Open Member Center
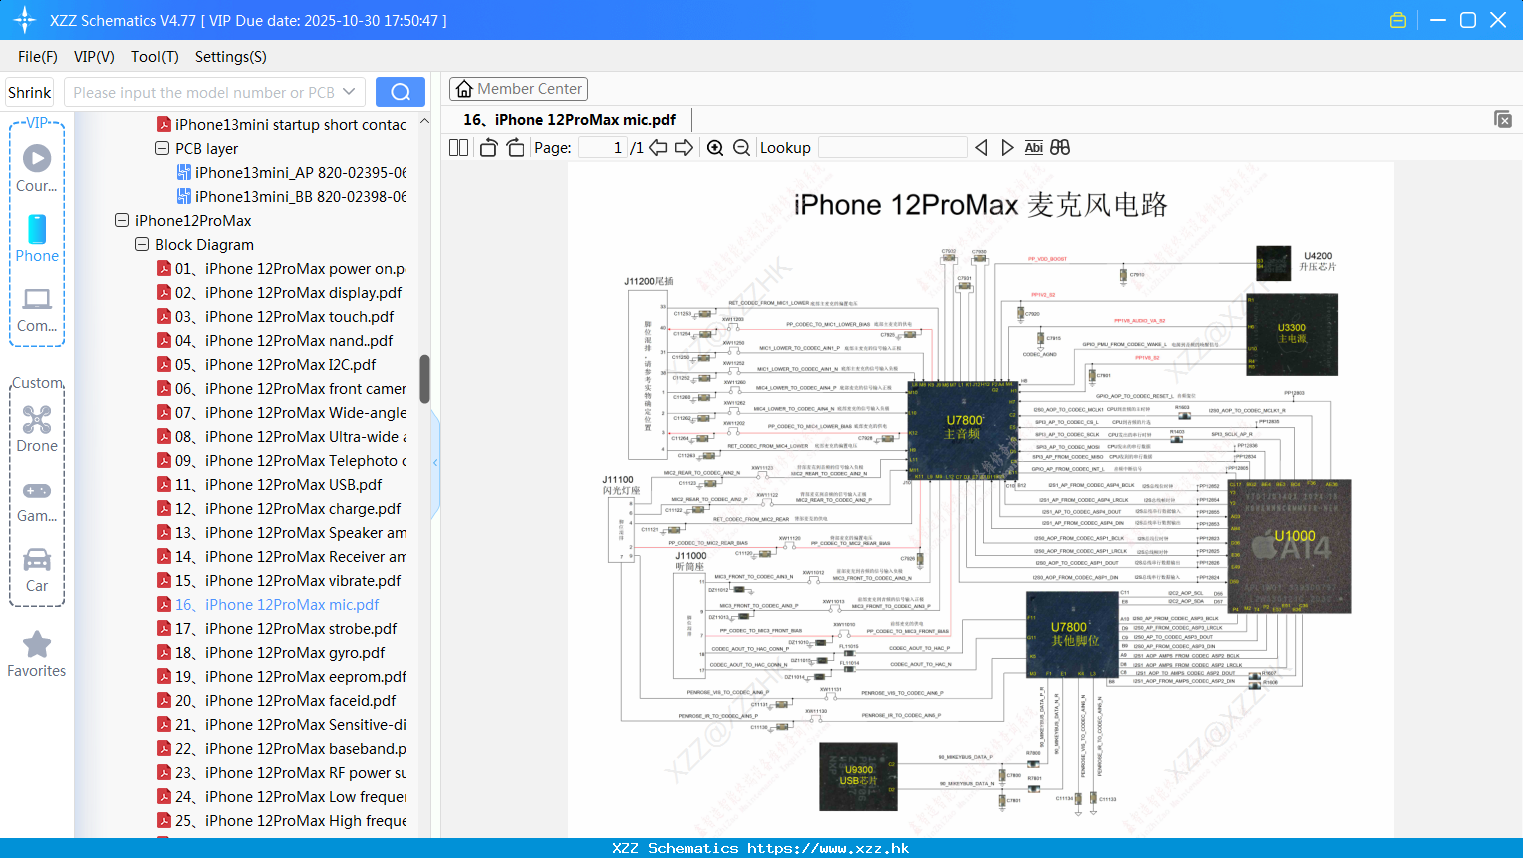The width and height of the screenshot is (1523, 858). pyautogui.click(x=518, y=89)
